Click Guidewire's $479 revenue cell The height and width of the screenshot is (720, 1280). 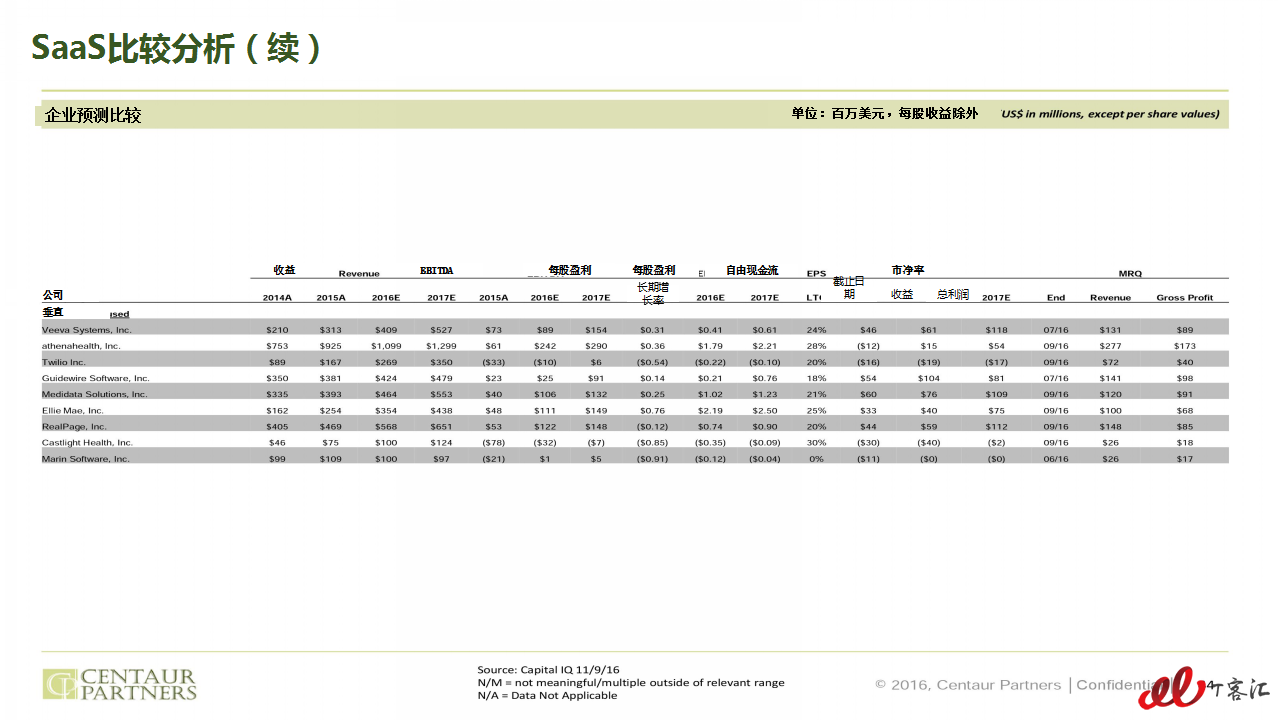pos(441,378)
